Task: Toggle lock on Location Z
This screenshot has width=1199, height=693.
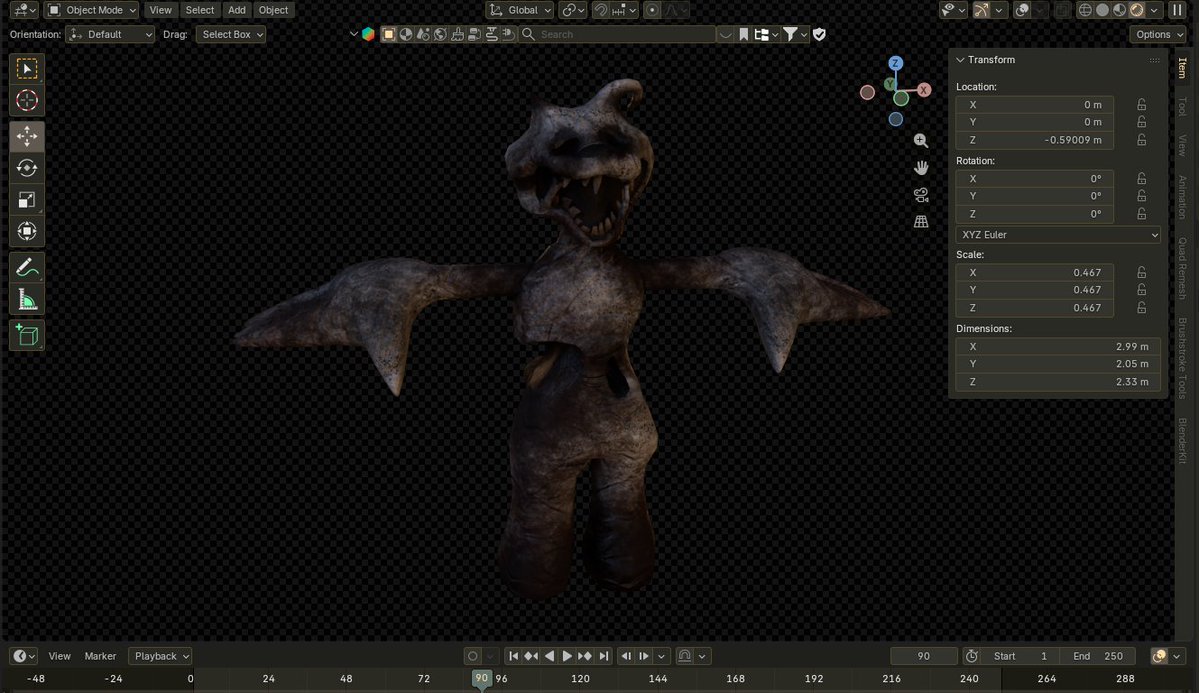Action: point(1142,140)
